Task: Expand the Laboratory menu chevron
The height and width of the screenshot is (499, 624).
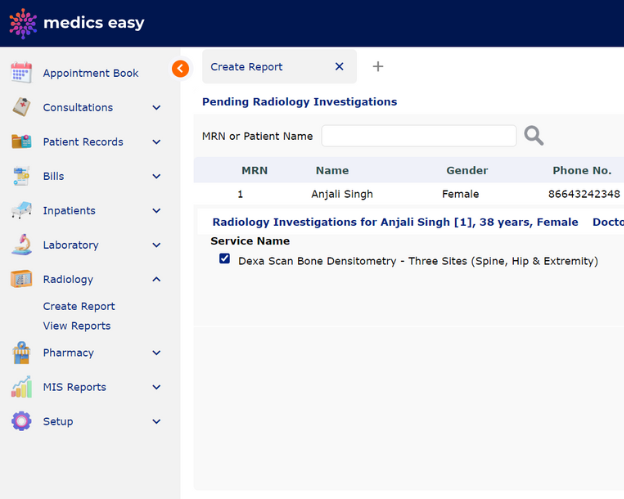Action: tap(156, 245)
